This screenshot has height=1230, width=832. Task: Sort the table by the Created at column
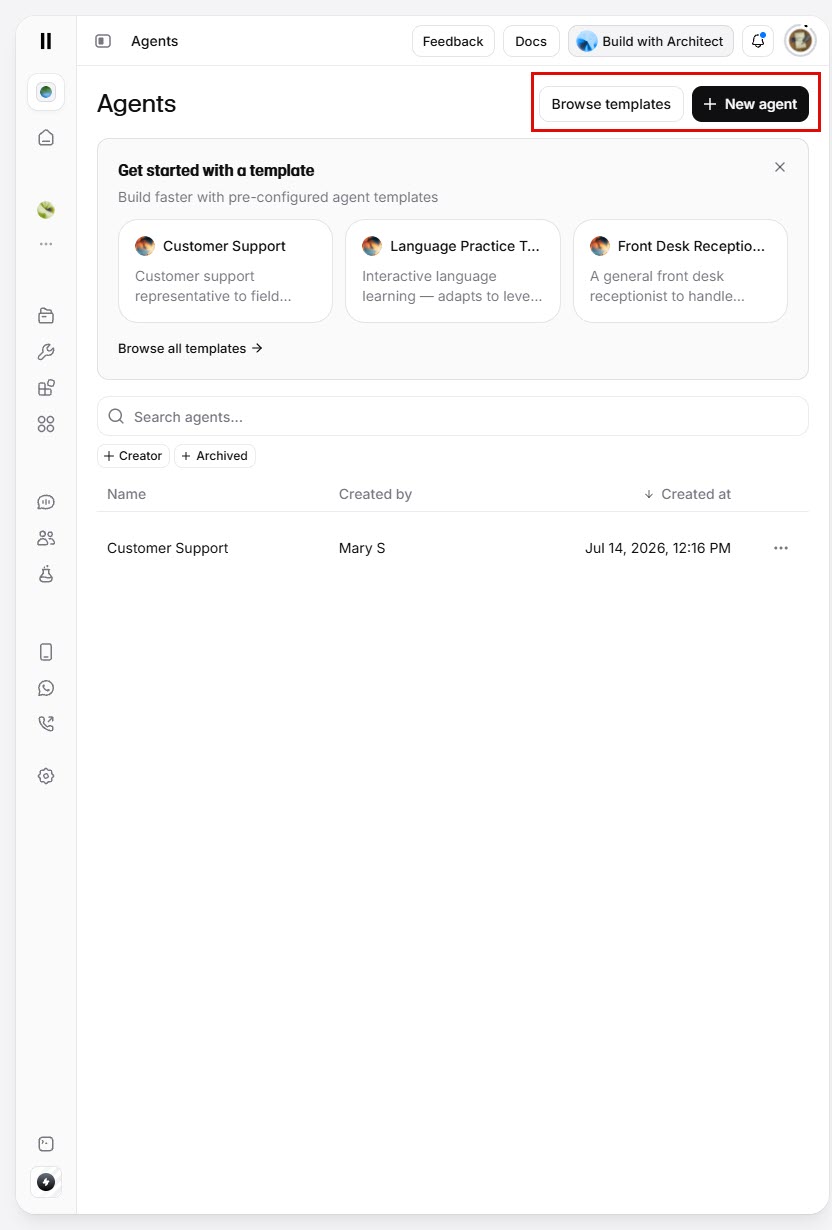[x=687, y=494]
